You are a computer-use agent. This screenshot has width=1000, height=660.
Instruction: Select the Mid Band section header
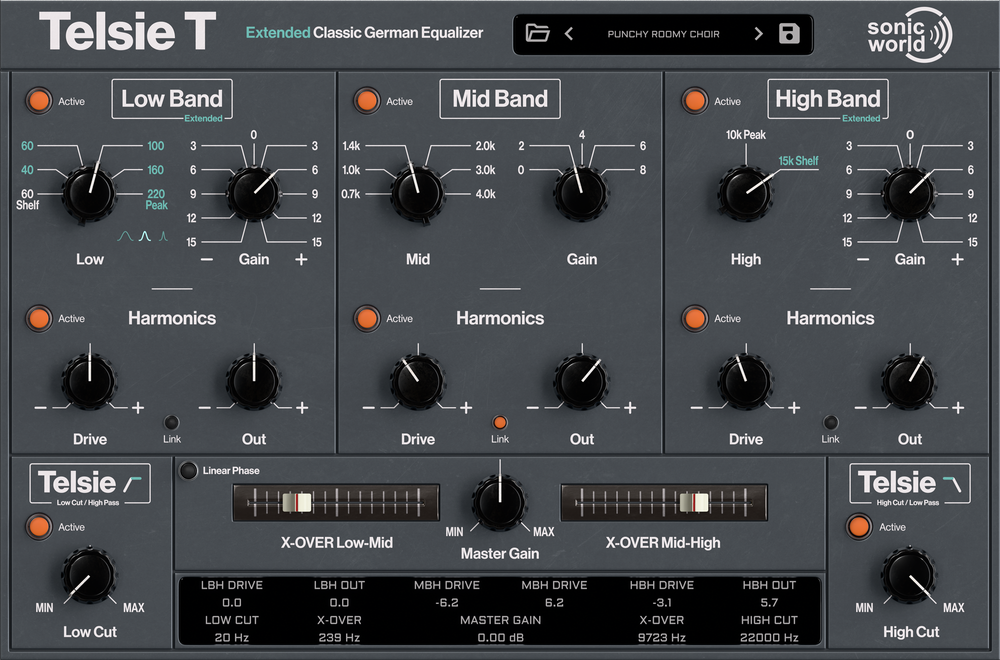(x=500, y=98)
